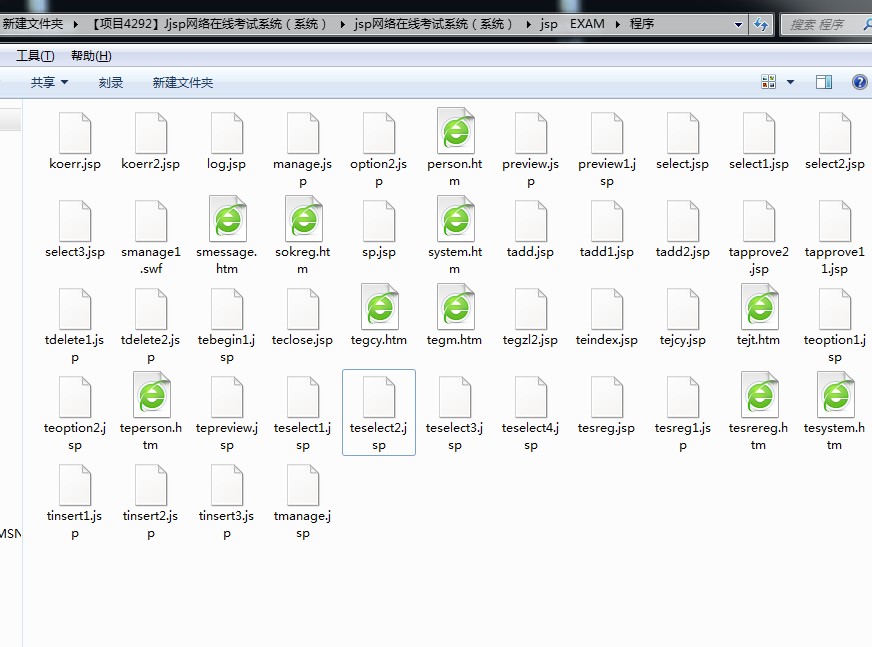
Task: Refresh the folder with the arrows button
Action: (760, 24)
